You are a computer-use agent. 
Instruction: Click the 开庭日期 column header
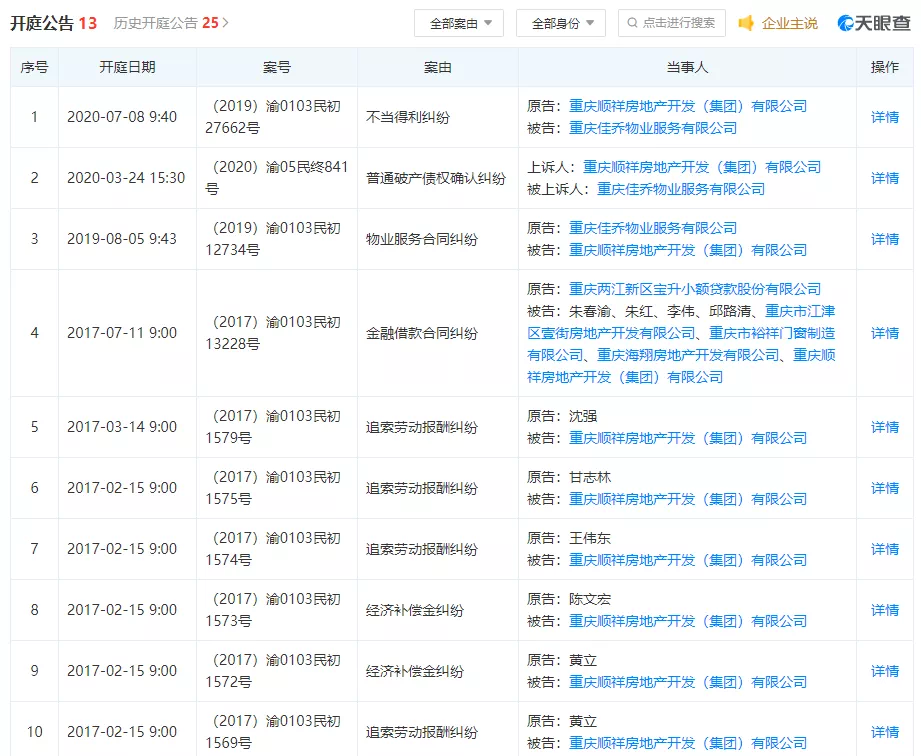click(x=127, y=67)
